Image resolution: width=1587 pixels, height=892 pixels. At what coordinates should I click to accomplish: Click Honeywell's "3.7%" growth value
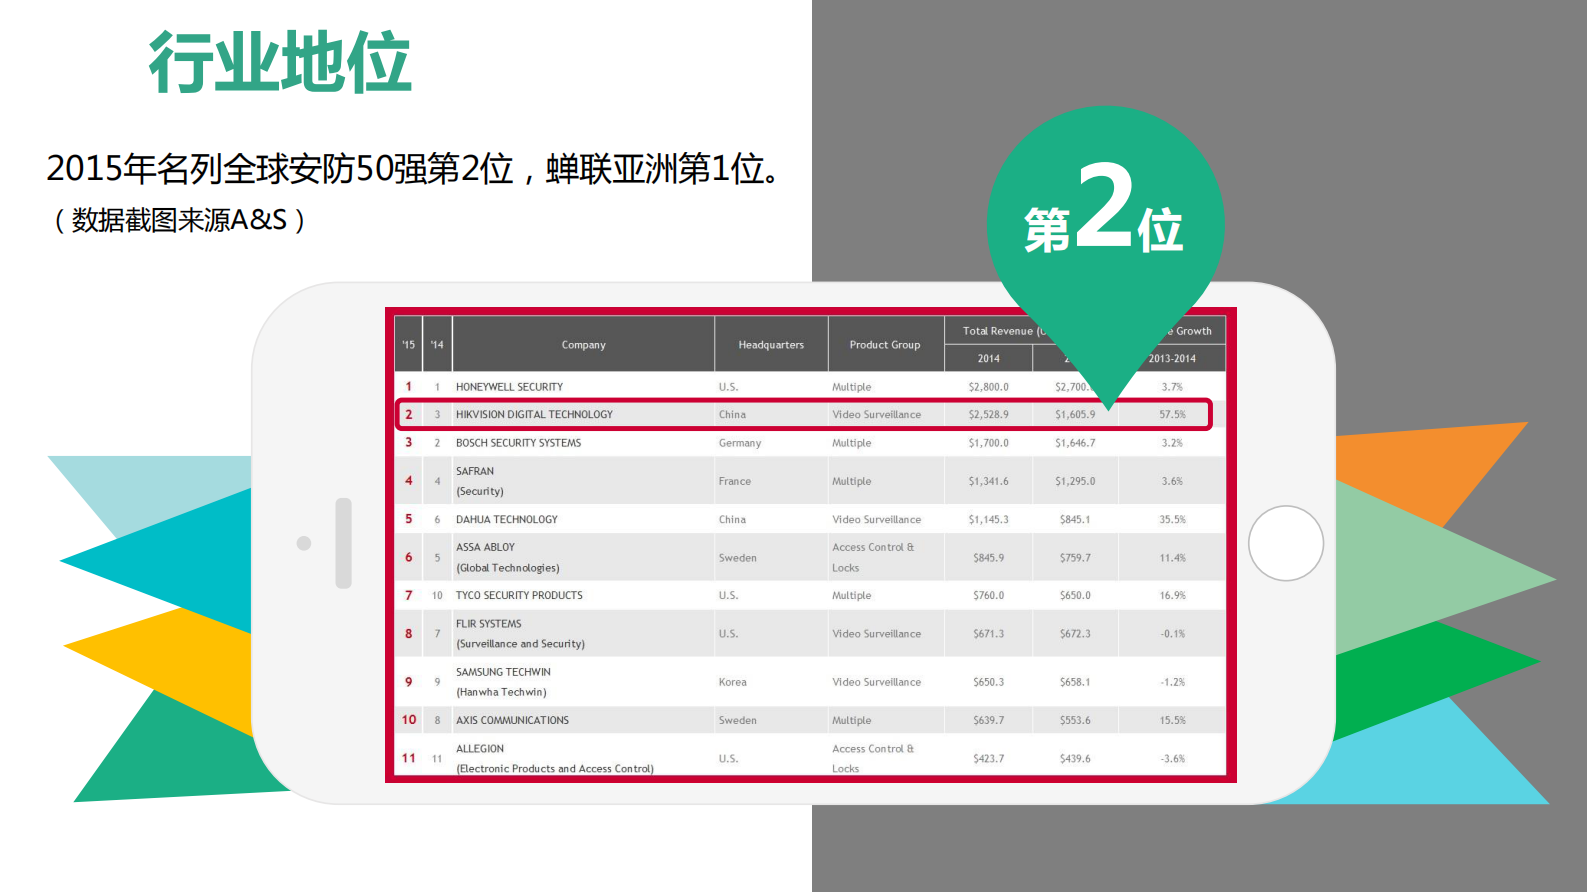pyautogui.click(x=1172, y=387)
